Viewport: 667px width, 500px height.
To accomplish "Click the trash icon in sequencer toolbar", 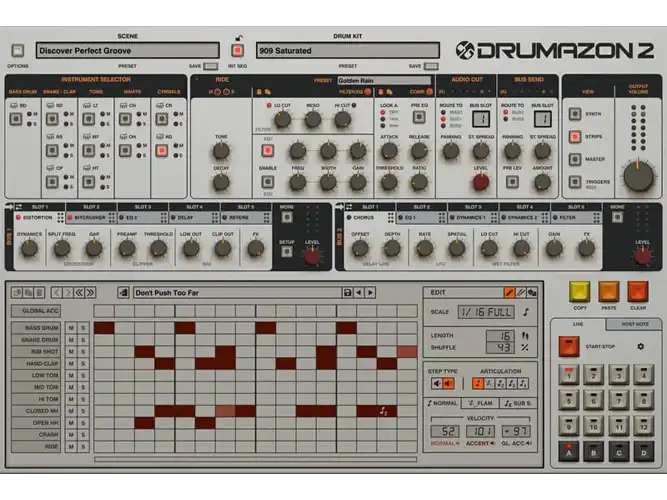I will (40, 293).
